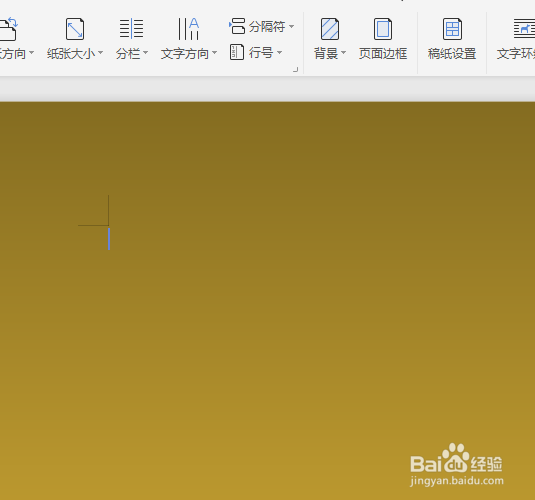Image resolution: width=535 pixels, height=500 pixels.
Task: Click in the document page body
Action: 268,300
